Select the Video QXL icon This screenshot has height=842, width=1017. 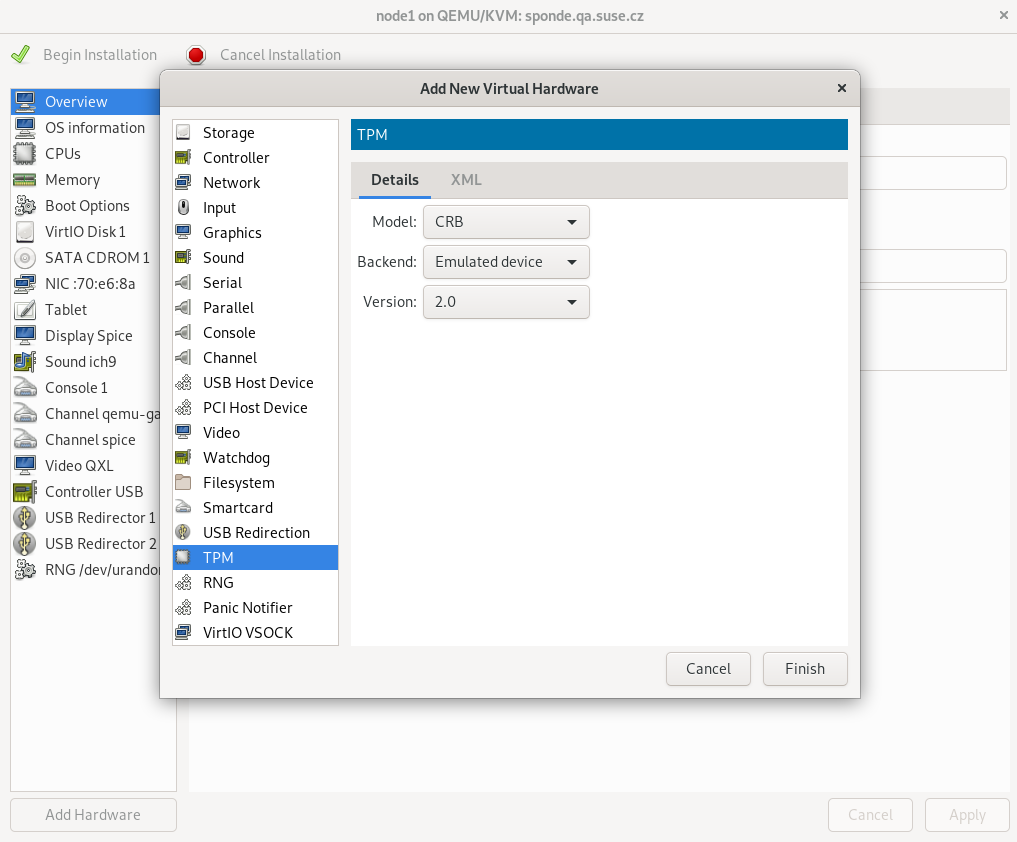click(25, 465)
